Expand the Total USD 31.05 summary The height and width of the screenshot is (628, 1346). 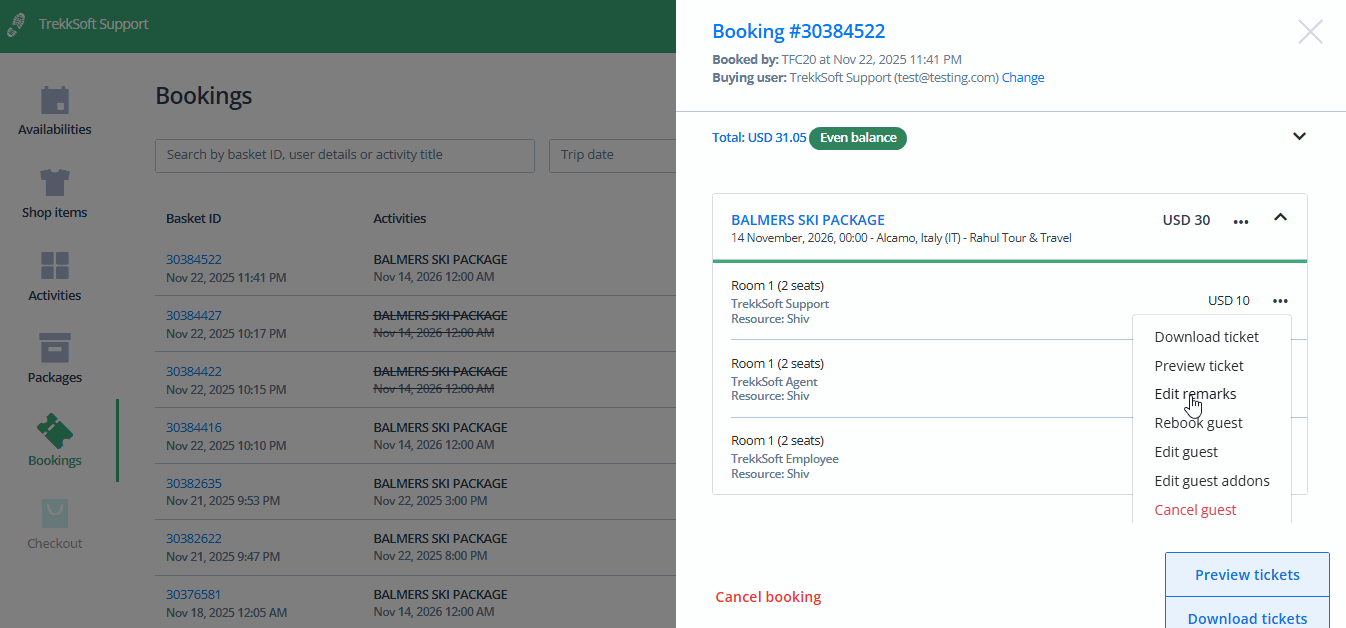[x=1299, y=135]
